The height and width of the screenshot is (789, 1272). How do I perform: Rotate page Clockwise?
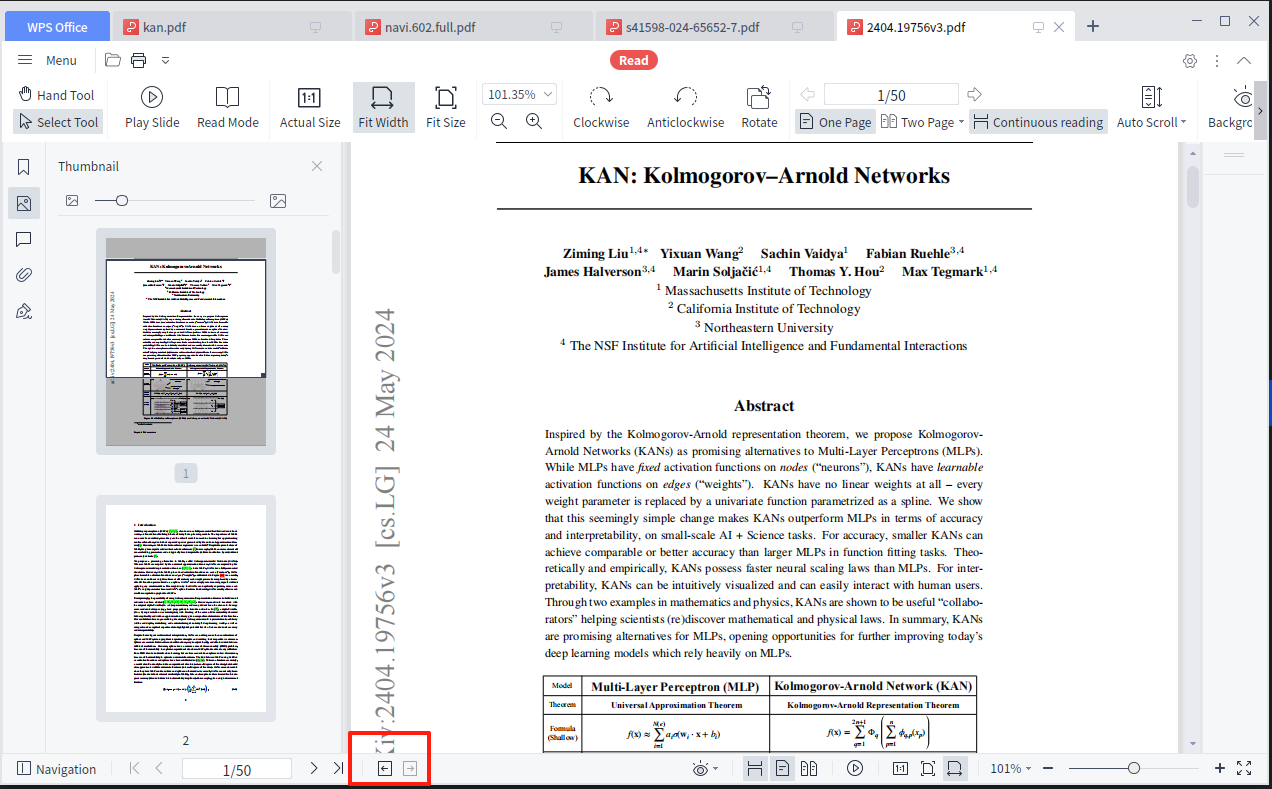601,108
